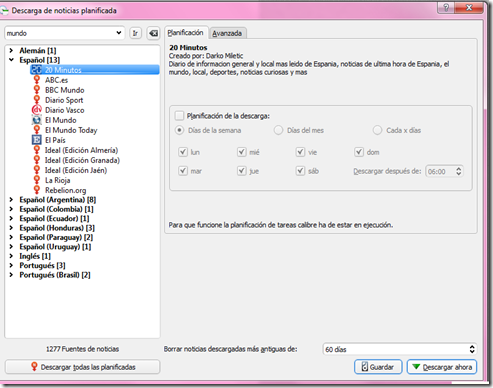The width and height of the screenshot is (493, 388).
Task: Adjust the 06:00 download time spinner
Action: tap(459, 171)
